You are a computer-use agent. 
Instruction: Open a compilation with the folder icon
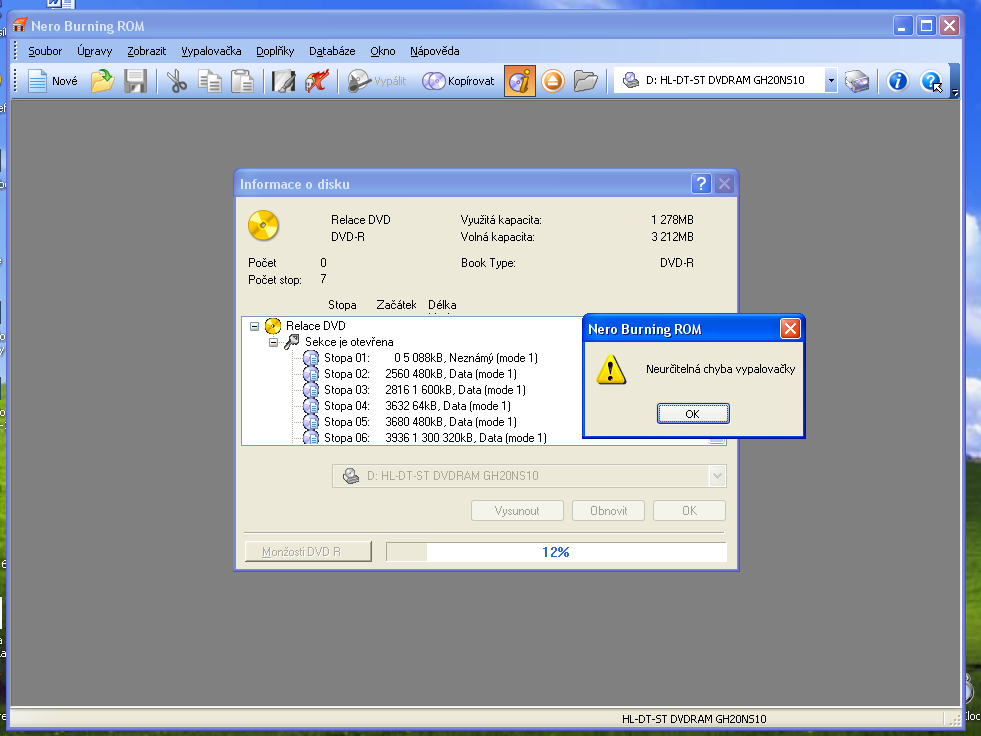(102, 81)
